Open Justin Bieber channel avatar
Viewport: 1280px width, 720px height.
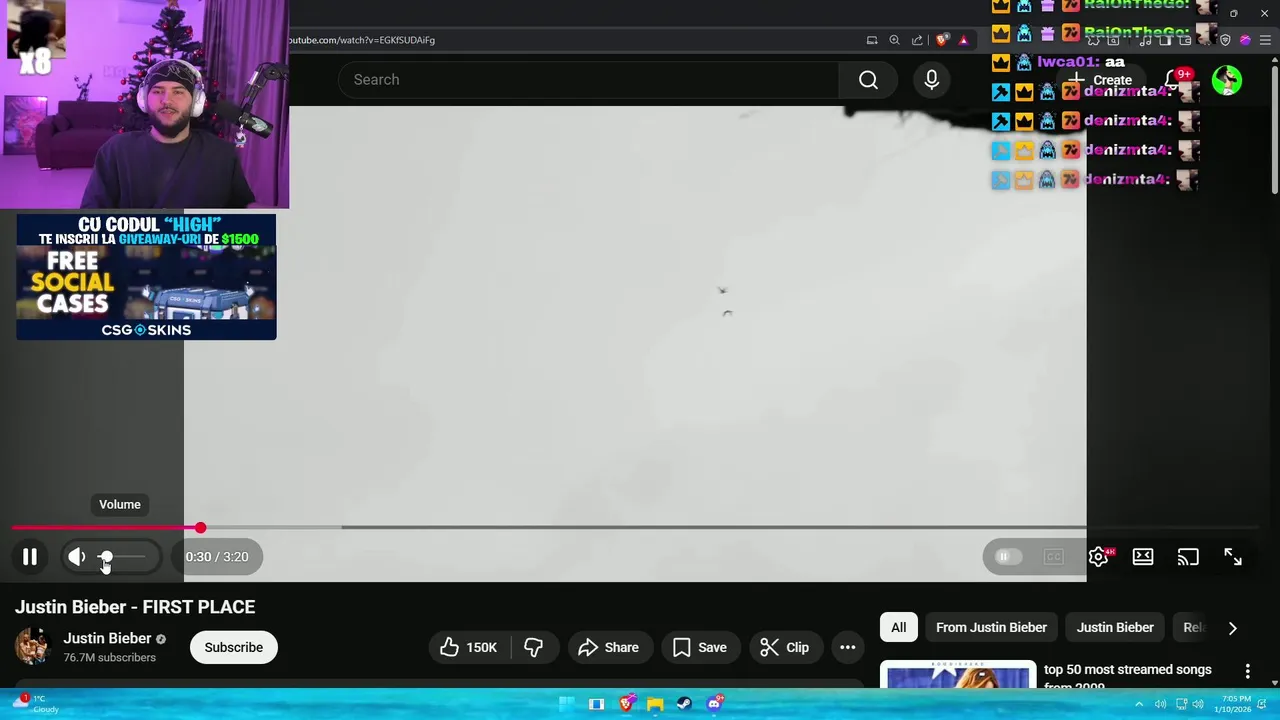pyautogui.click(x=32, y=647)
